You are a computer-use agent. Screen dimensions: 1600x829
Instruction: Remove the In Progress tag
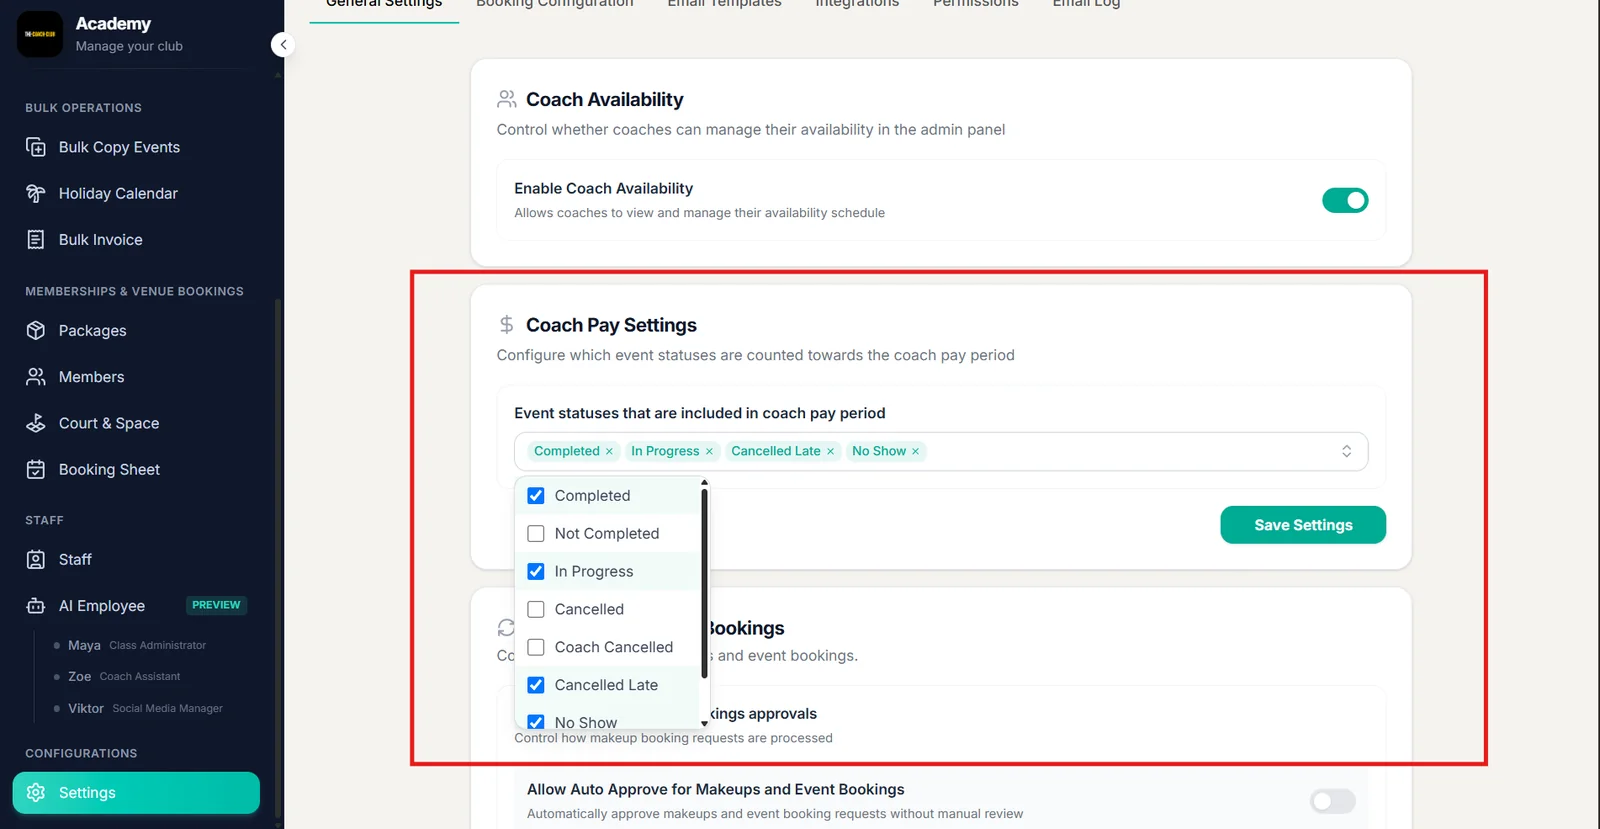click(x=709, y=451)
